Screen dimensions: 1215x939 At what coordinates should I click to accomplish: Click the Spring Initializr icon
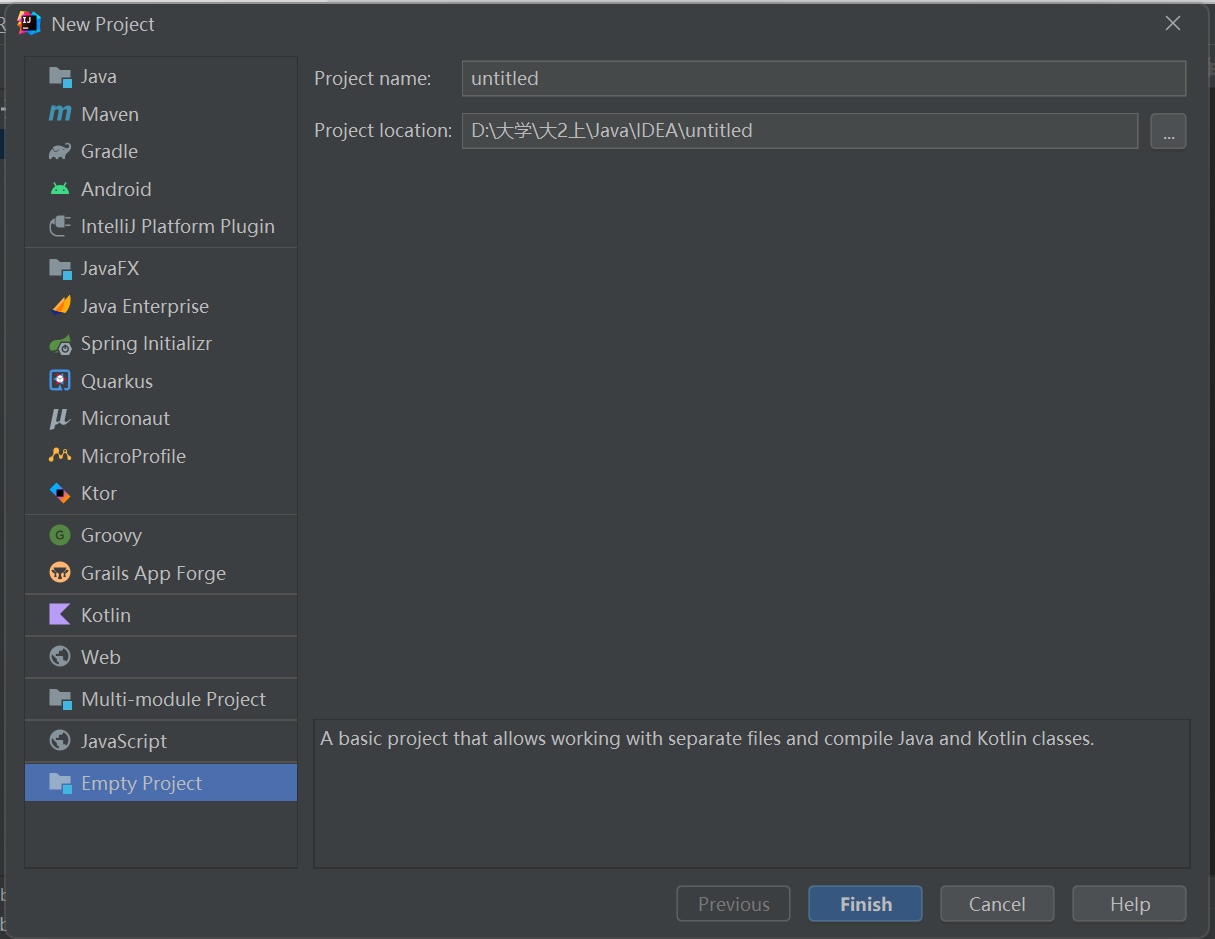click(x=60, y=344)
